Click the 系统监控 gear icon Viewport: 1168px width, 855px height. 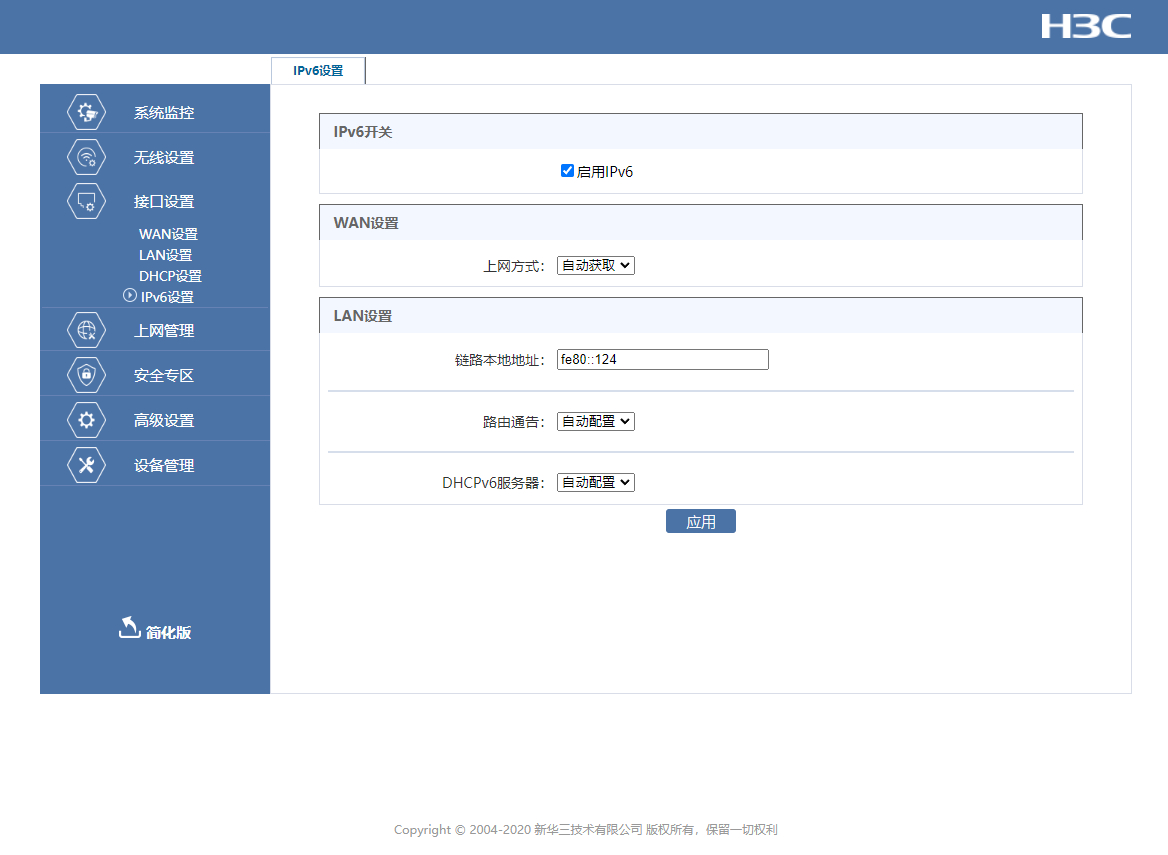click(x=86, y=112)
